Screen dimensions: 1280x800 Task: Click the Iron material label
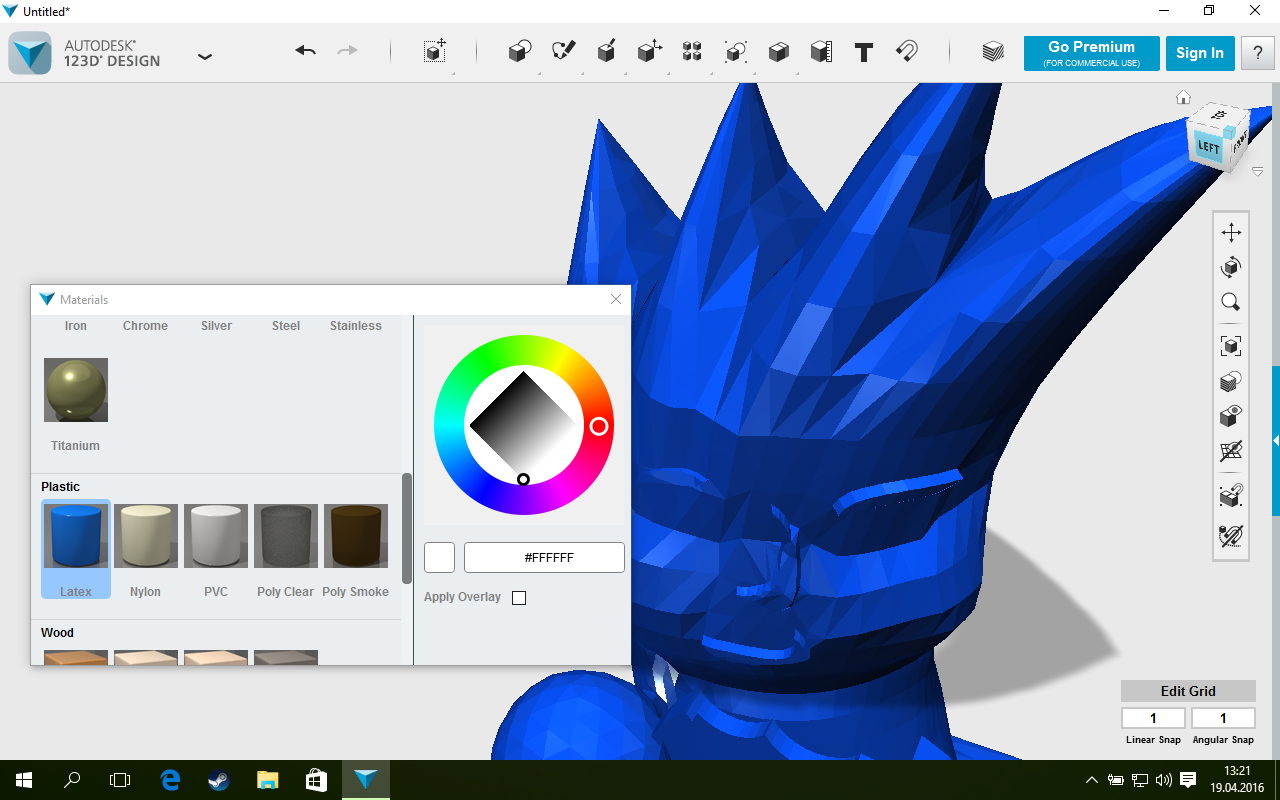[x=76, y=326]
